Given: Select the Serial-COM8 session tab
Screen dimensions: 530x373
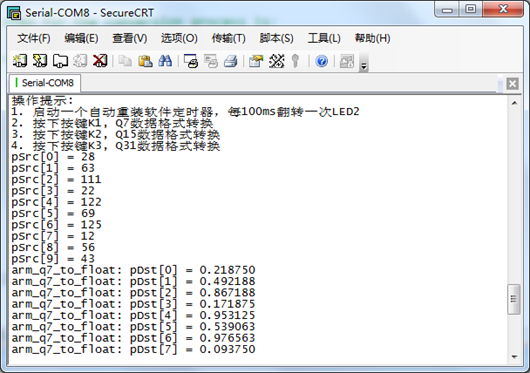Looking at the screenshot, I should tap(45, 83).
